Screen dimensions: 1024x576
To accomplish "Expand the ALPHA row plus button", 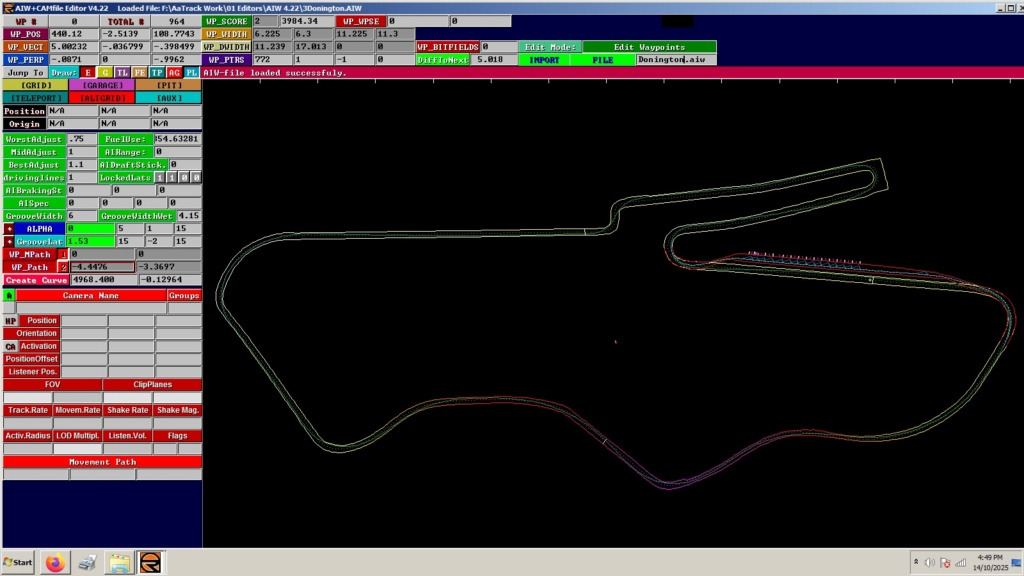I will pos(9,229).
